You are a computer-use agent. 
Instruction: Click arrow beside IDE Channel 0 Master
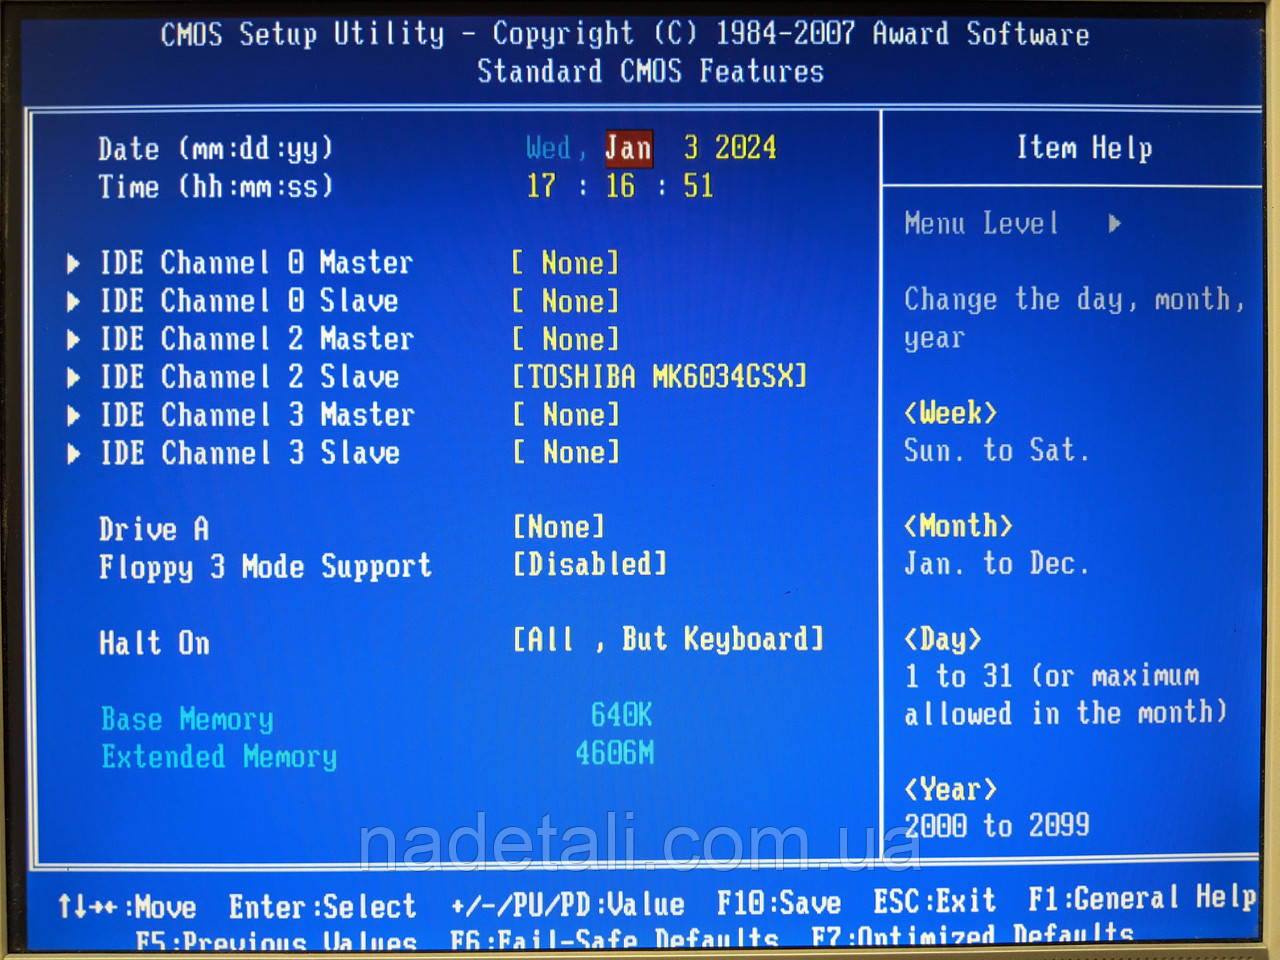point(73,264)
